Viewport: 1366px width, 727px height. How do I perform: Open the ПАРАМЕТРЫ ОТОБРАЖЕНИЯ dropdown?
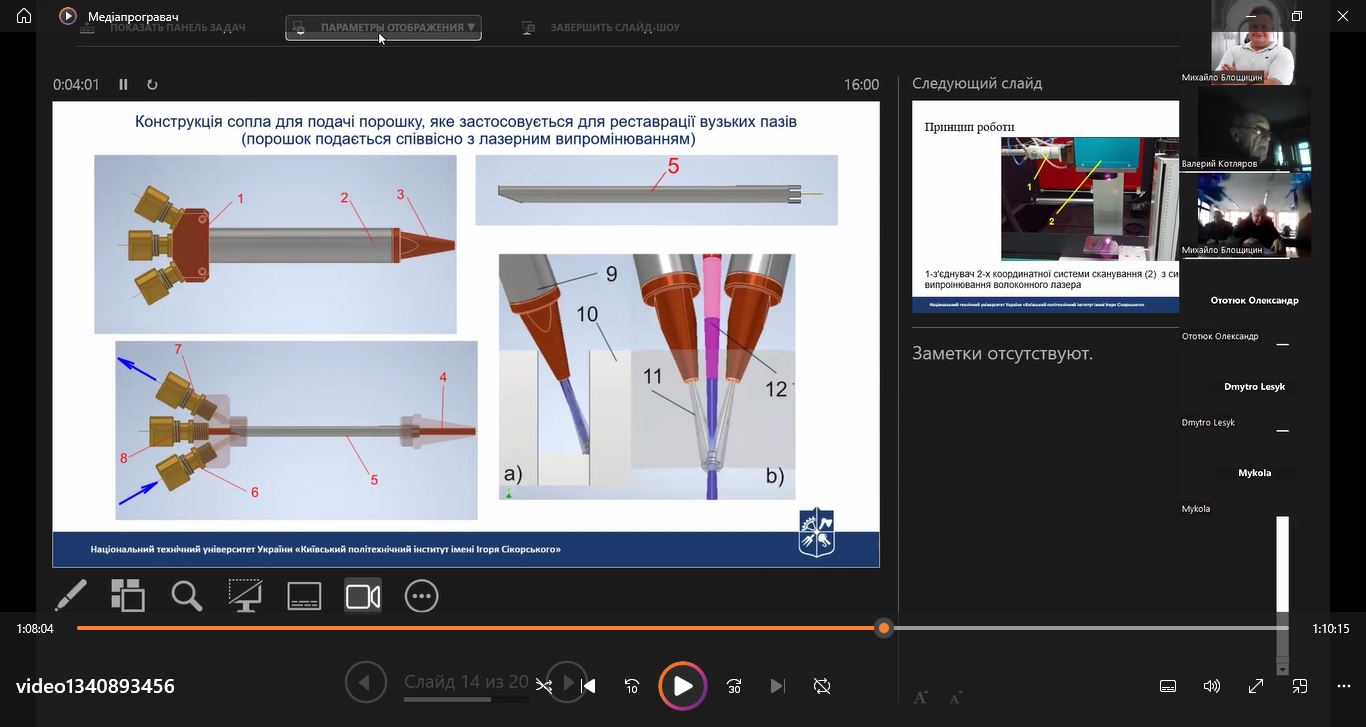[383, 27]
